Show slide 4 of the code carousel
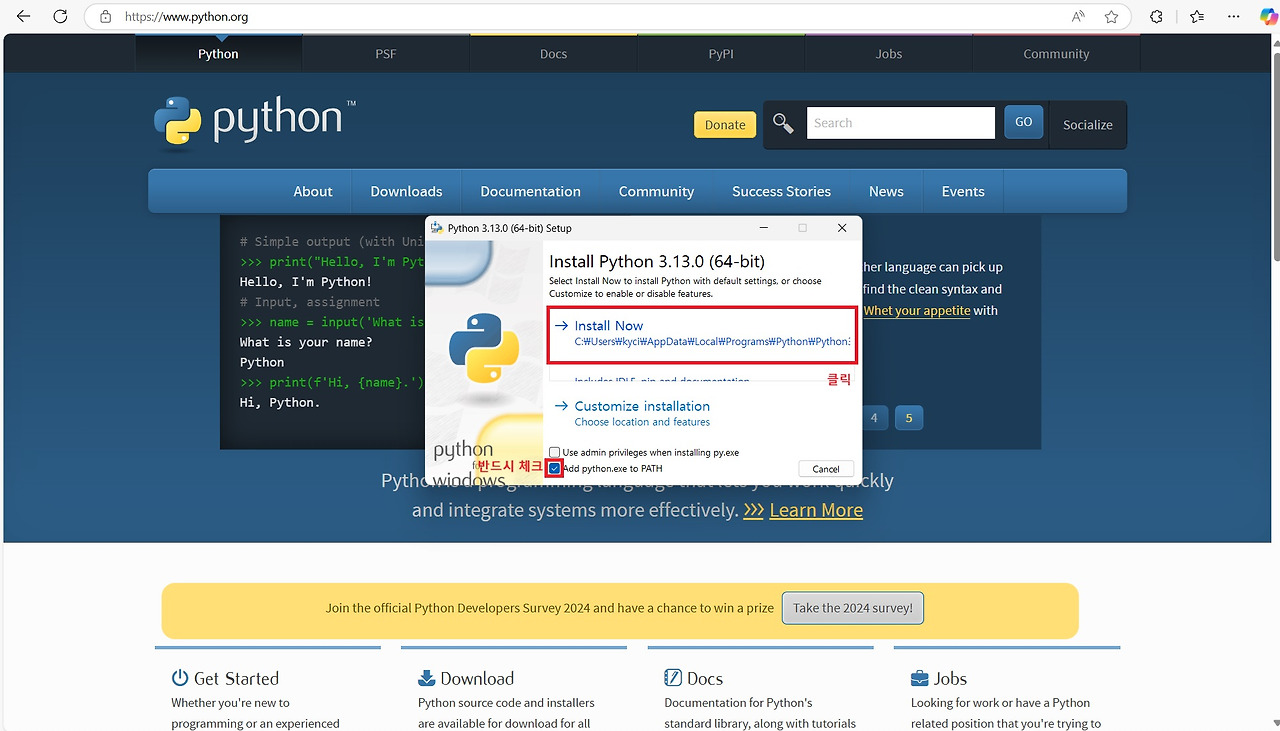The width and height of the screenshot is (1280, 731). pyautogui.click(x=874, y=418)
